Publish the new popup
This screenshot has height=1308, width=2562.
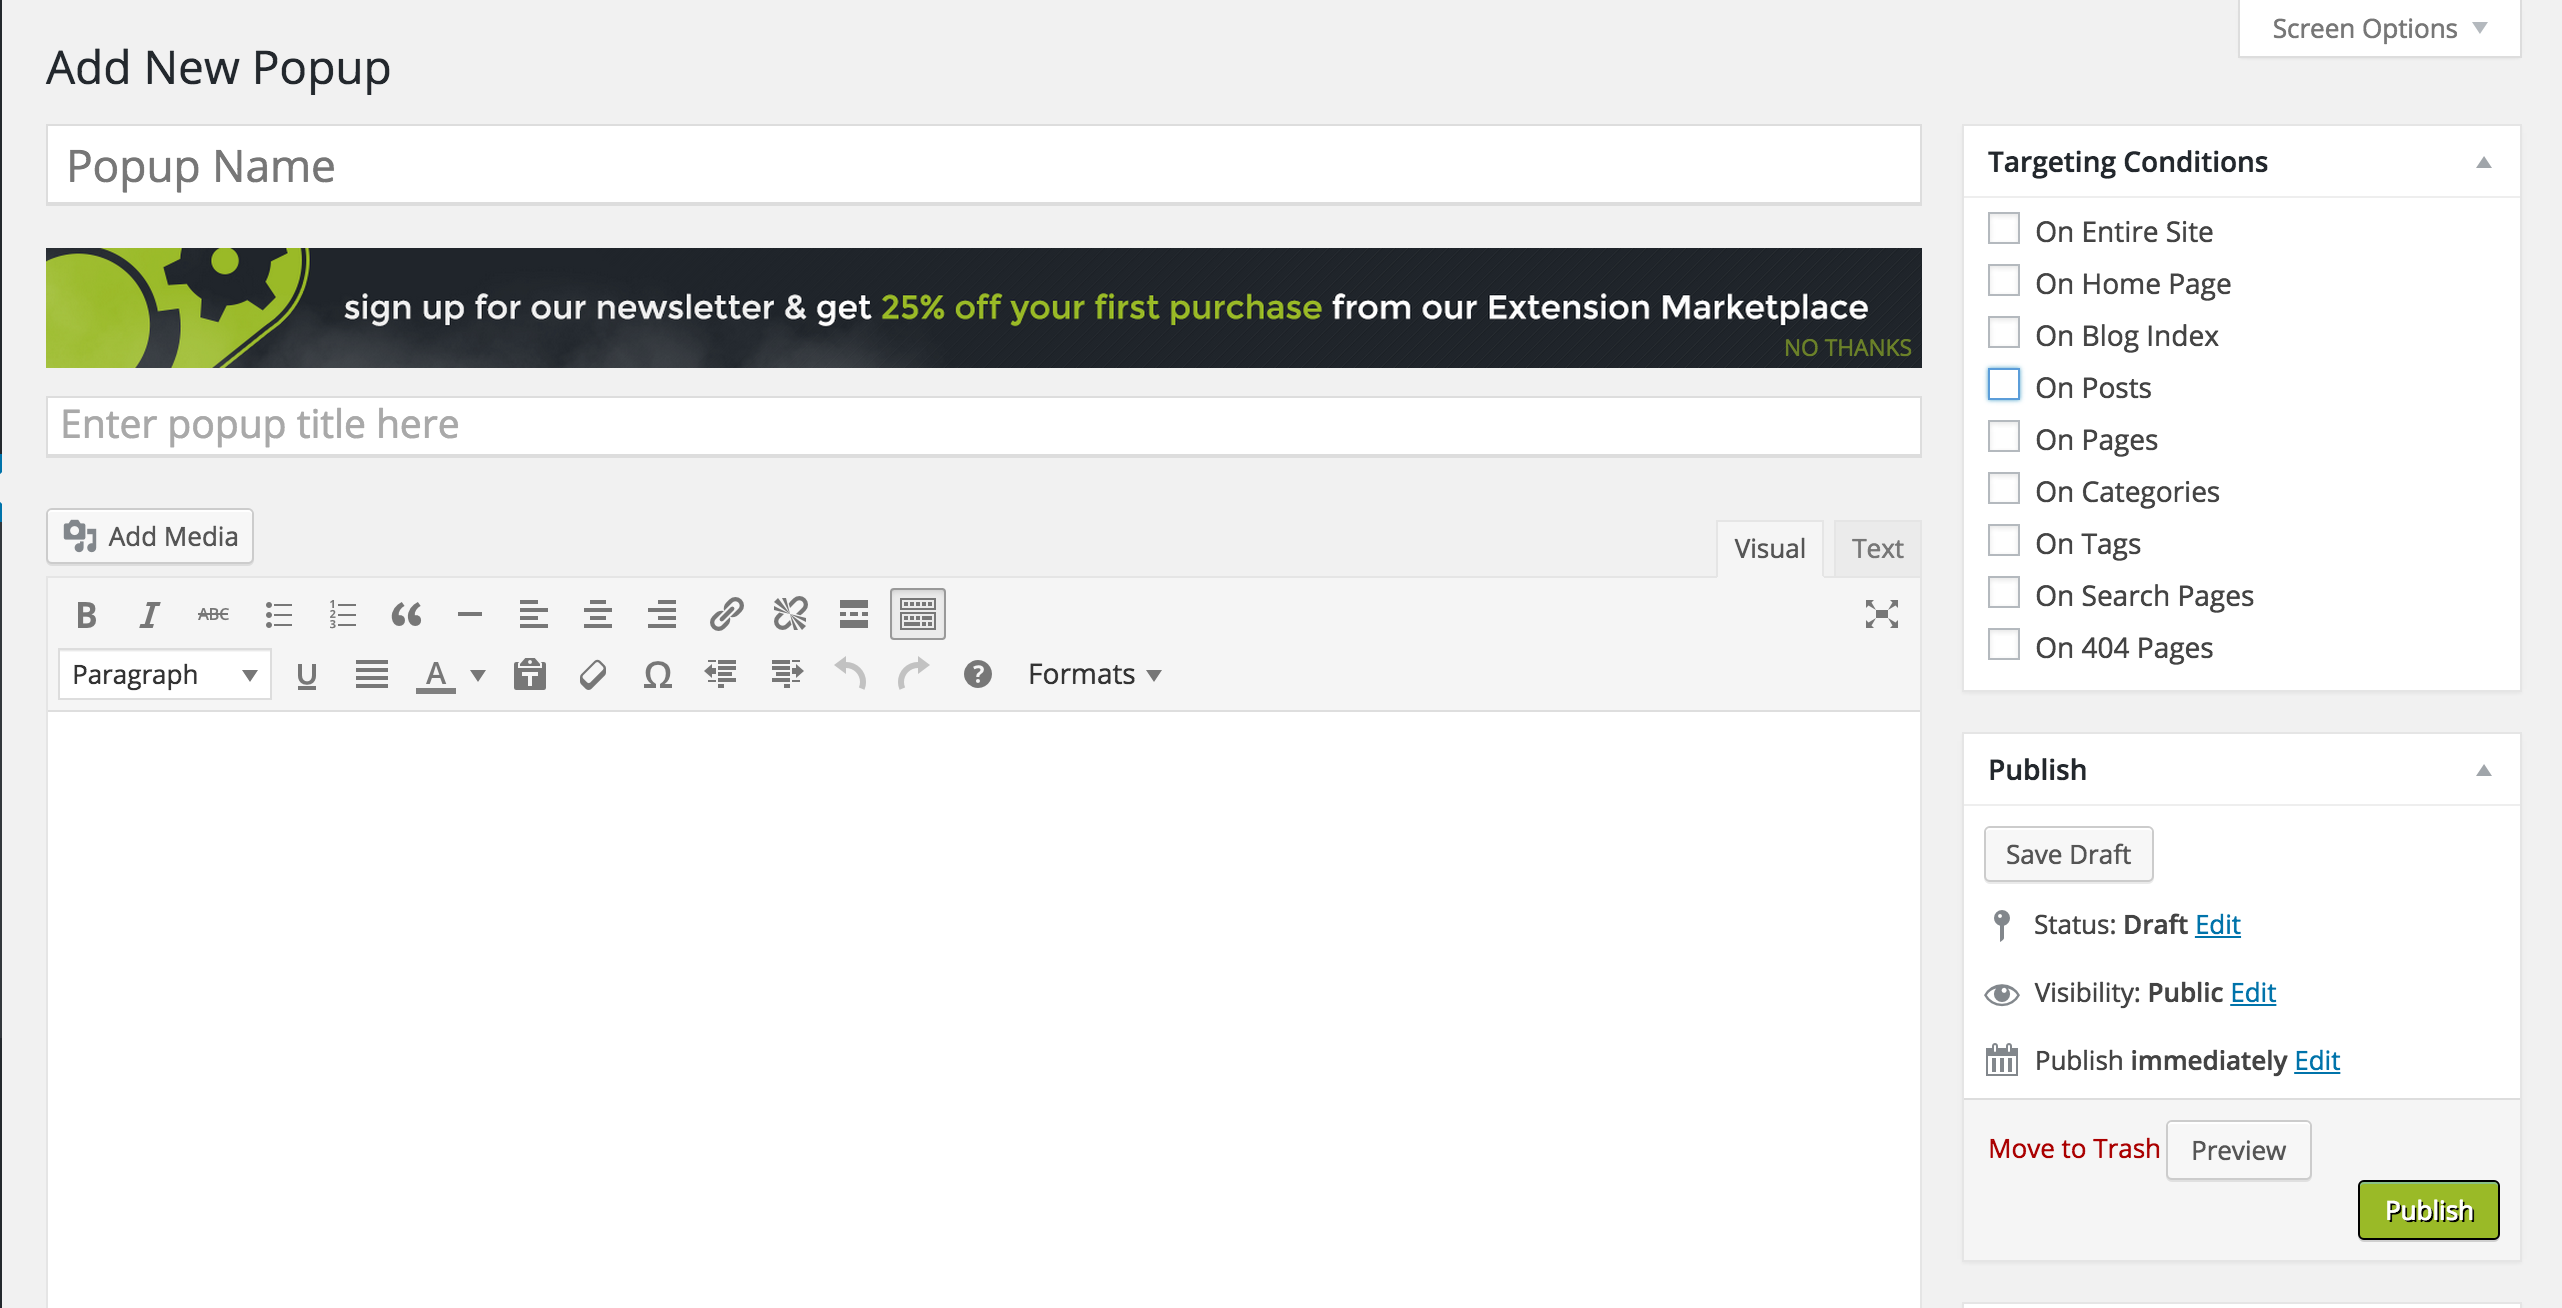2428,1209
